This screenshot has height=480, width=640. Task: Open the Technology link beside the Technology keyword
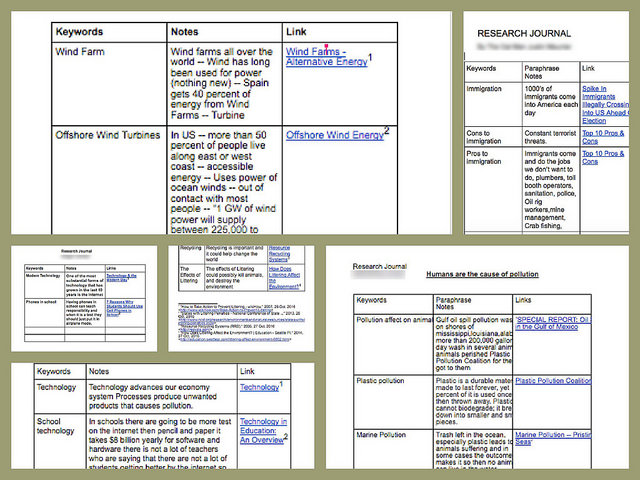click(x=260, y=387)
